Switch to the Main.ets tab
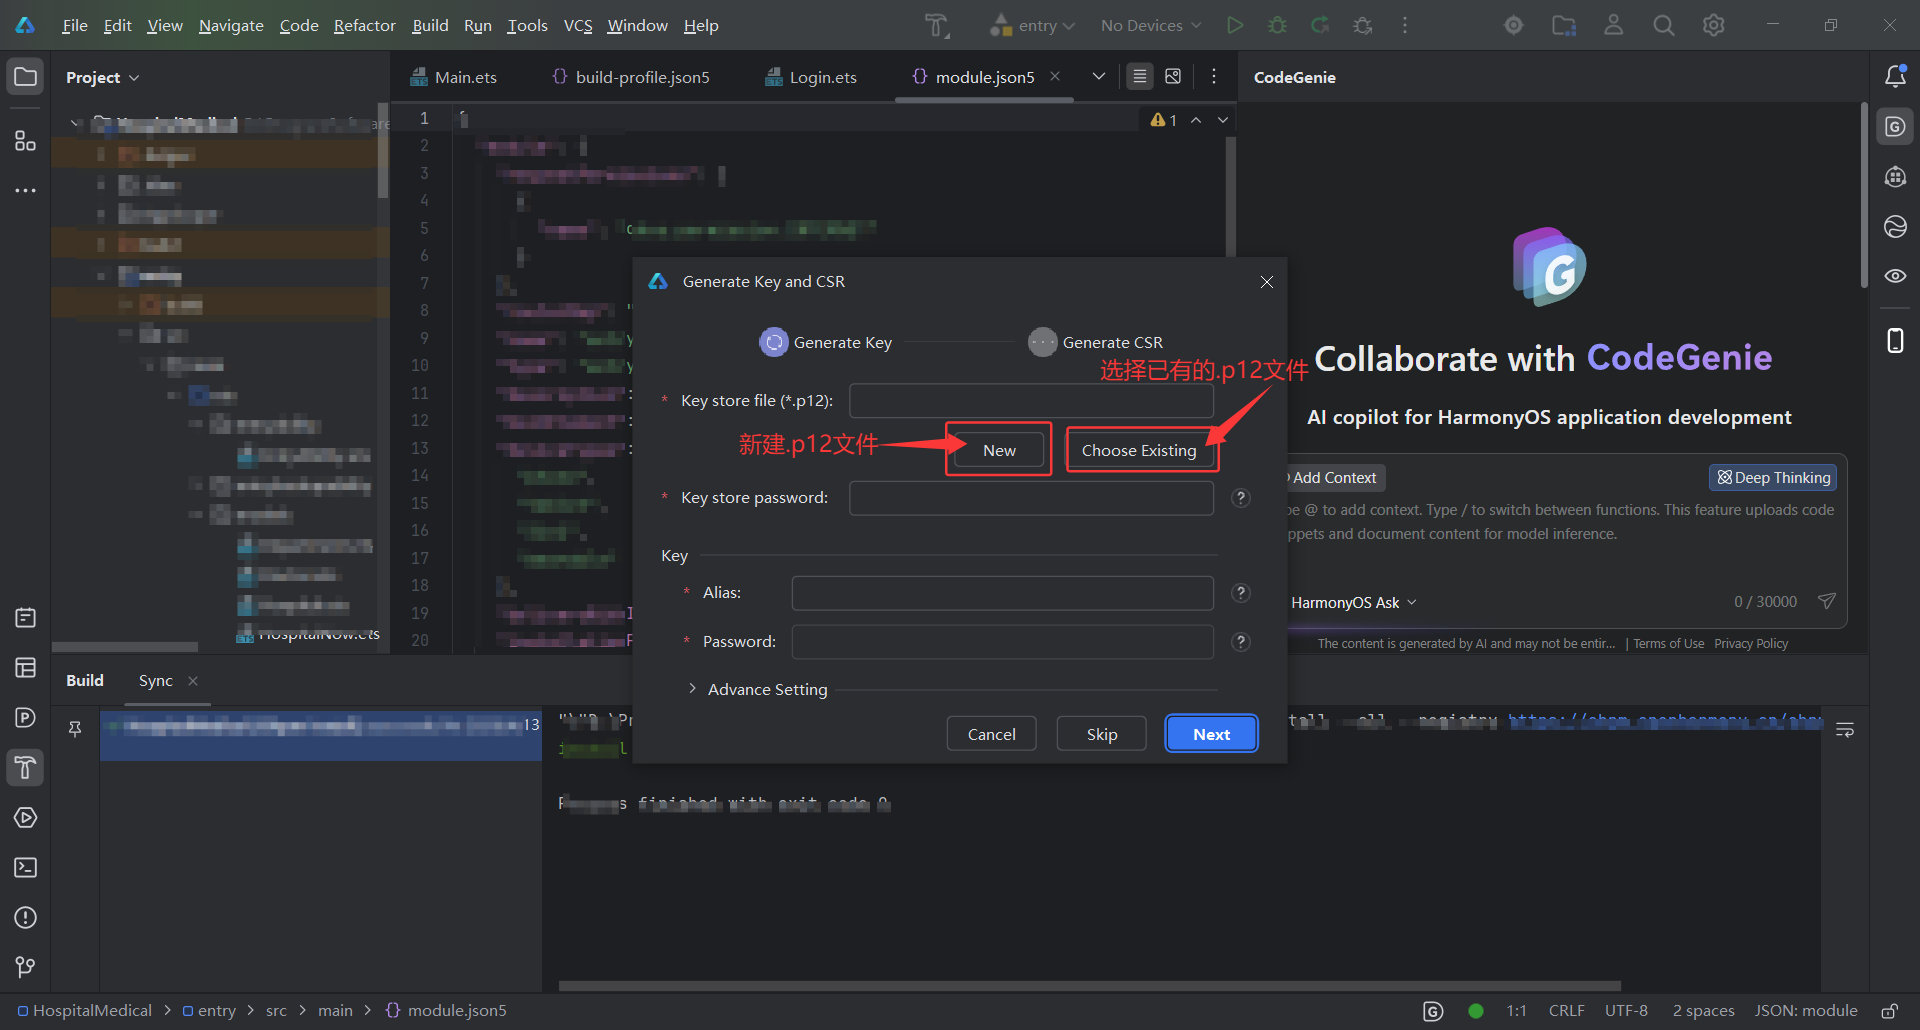This screenshot has height=1030, width=1920. [453, 77]
